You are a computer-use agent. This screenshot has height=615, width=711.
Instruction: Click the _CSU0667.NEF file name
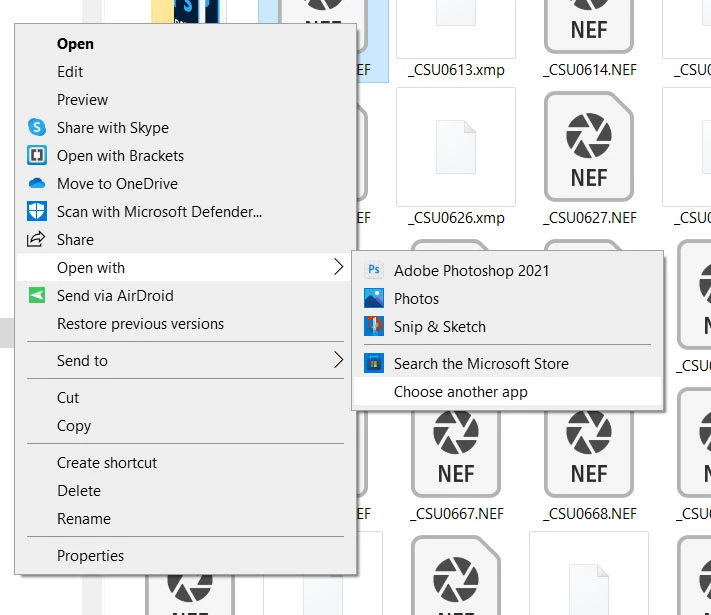(x=456, y=514)
